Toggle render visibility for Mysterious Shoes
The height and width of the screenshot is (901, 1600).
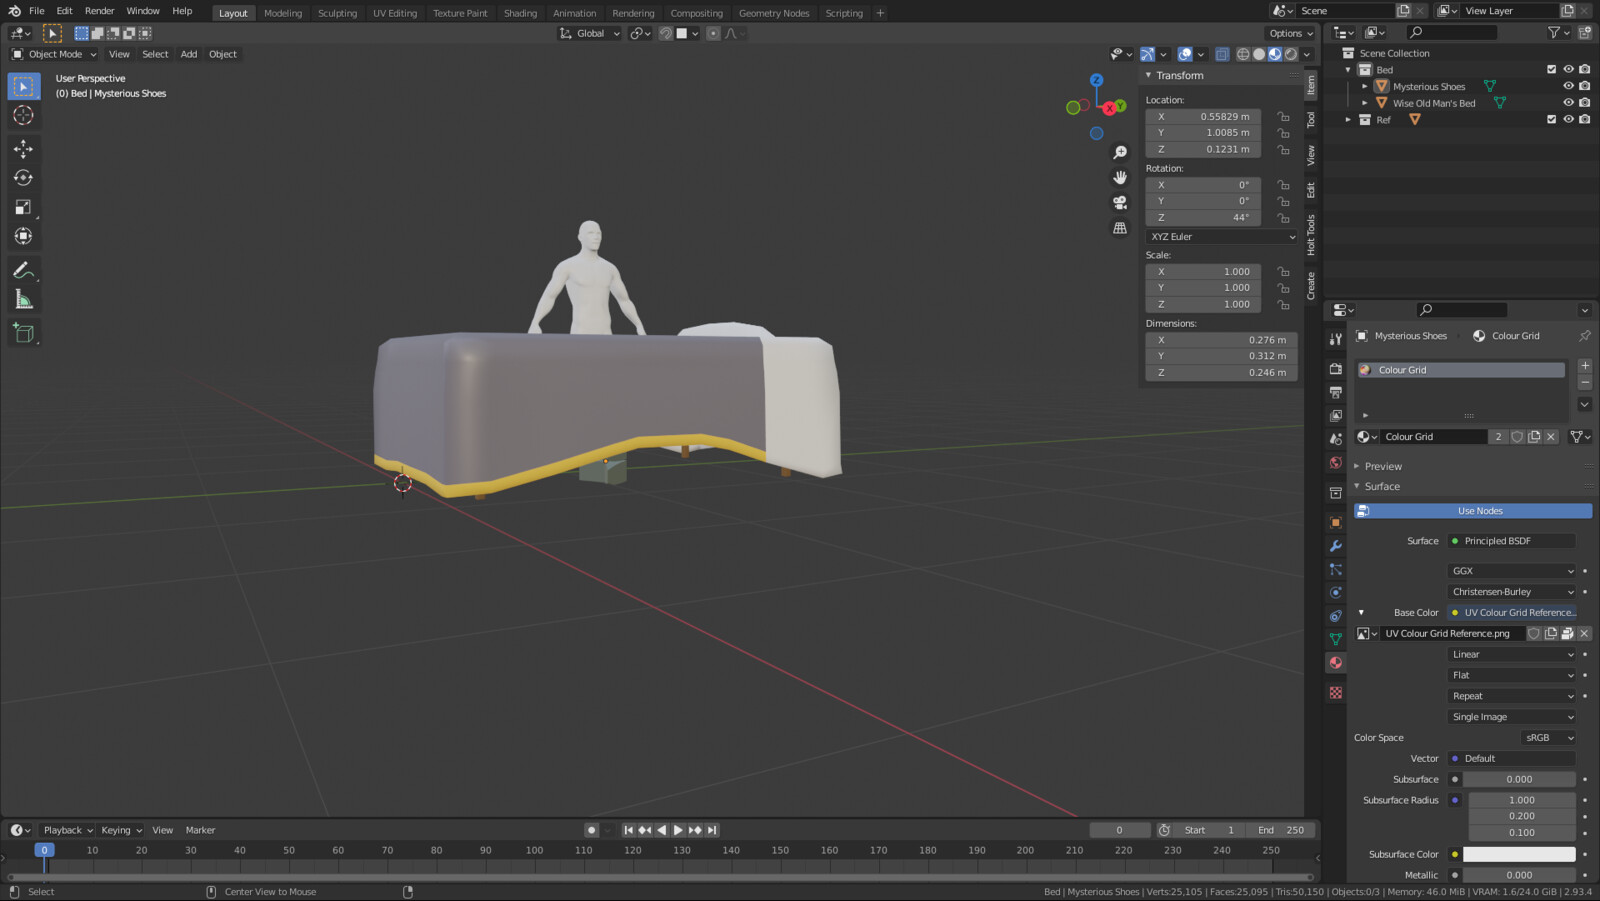click(x=1585, y=86)
